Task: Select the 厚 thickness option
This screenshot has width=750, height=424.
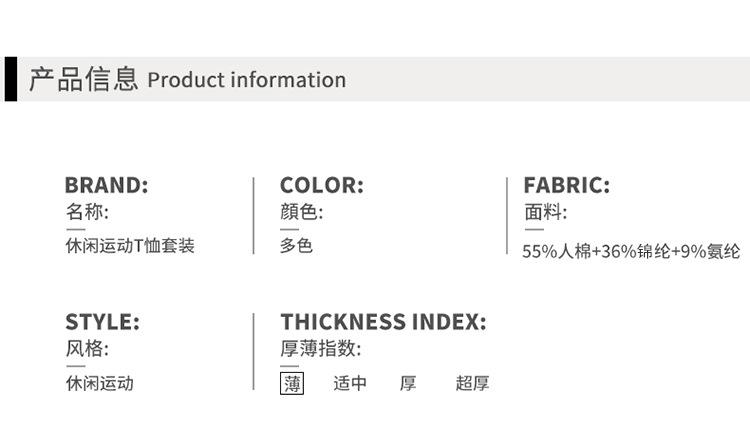Action: click(408, 383)
